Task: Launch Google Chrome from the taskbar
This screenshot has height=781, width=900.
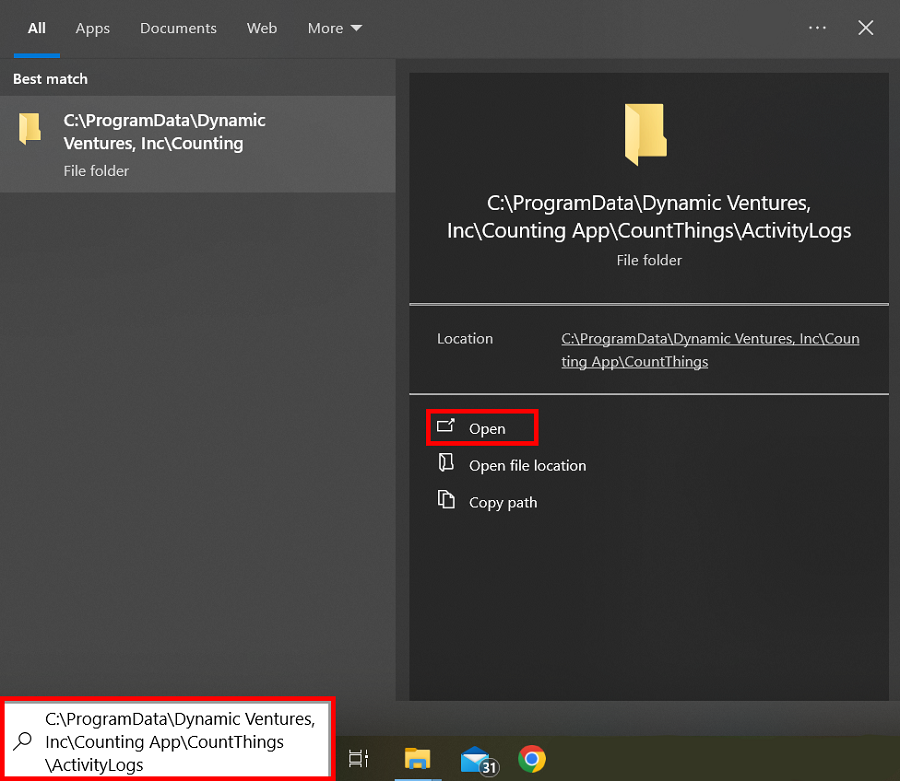Action: (532, 759)
